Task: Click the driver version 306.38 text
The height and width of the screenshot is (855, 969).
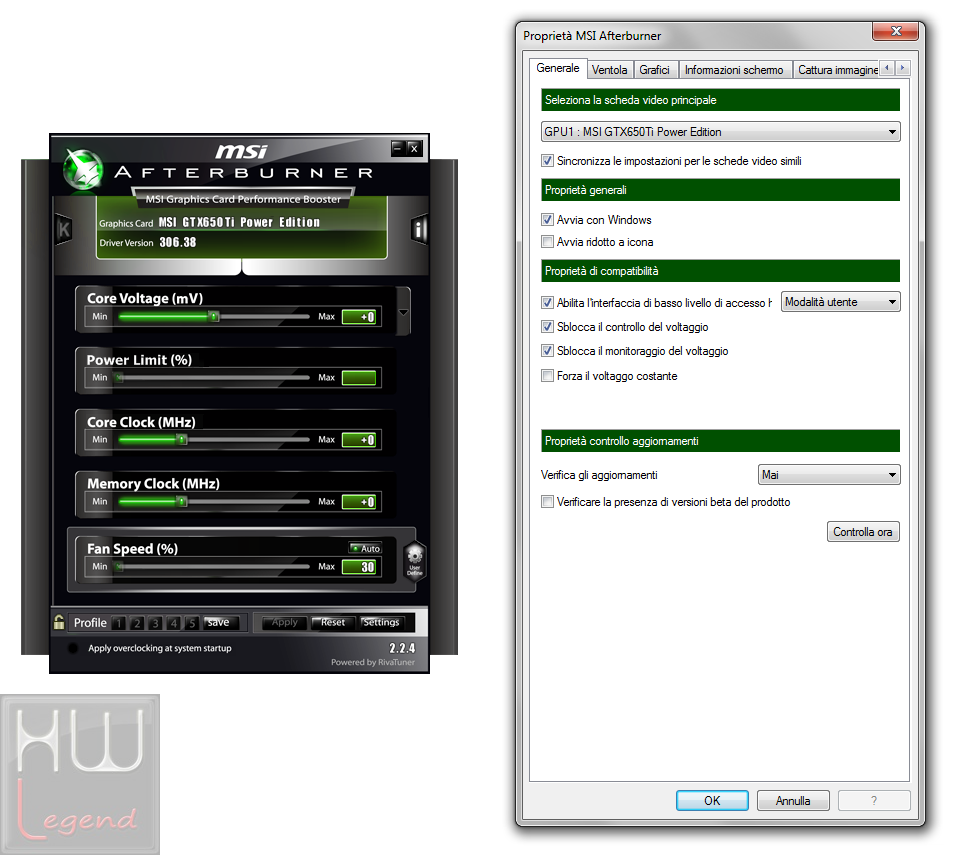Action: point(178,242)
